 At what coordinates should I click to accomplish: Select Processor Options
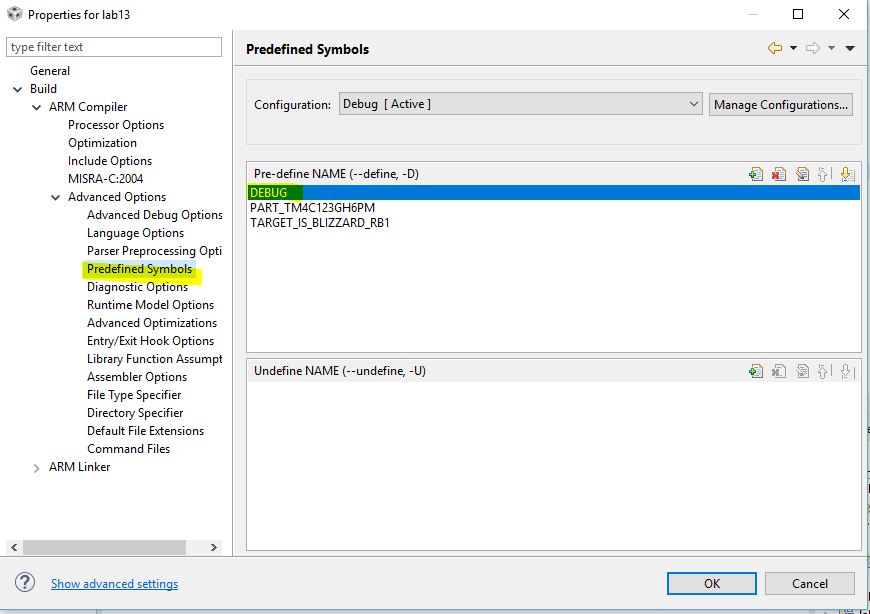click(x=116, y=125)
